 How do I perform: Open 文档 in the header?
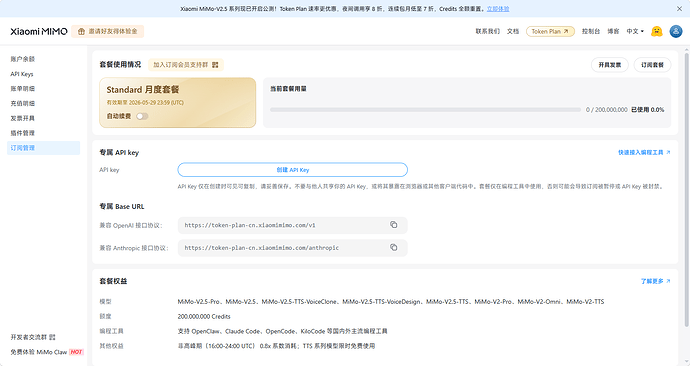pos(513,31)
